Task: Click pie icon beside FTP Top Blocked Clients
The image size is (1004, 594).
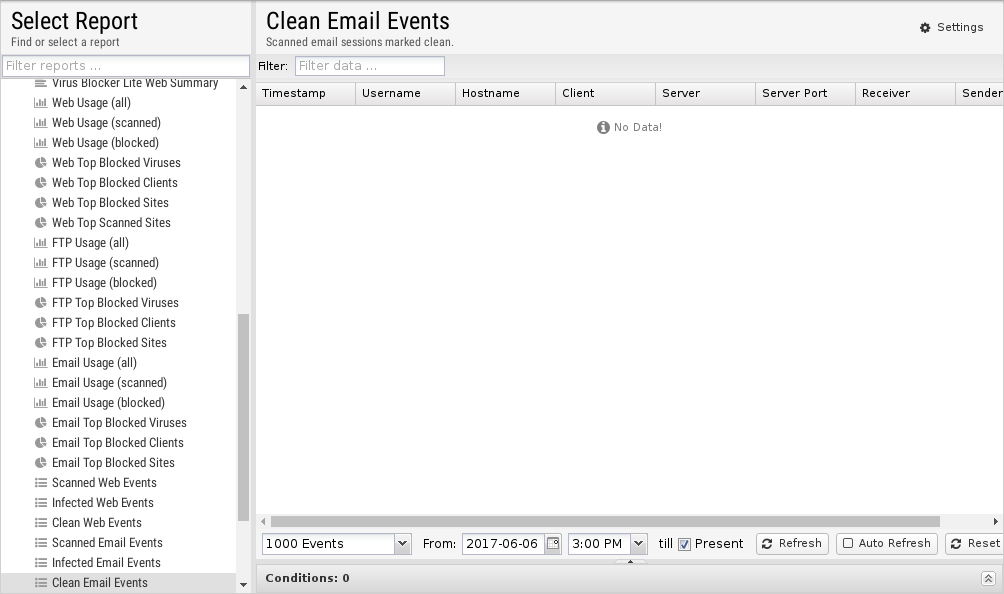Action: (40, 323)
